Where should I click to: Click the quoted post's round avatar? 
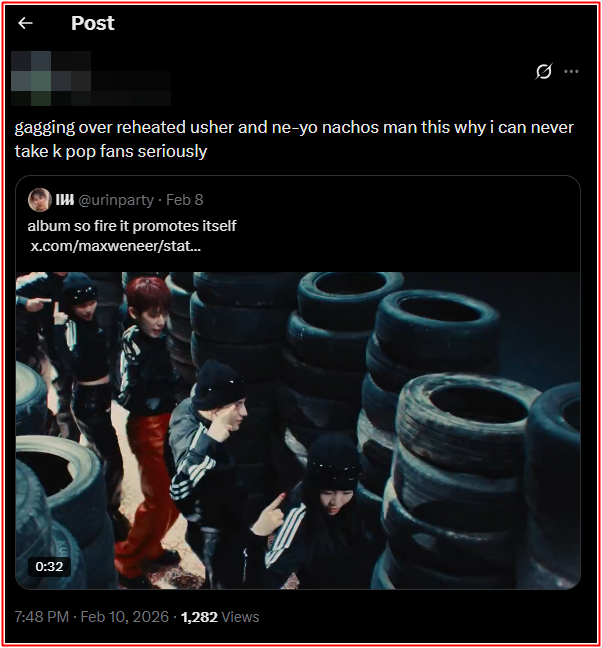coord(39,200)
